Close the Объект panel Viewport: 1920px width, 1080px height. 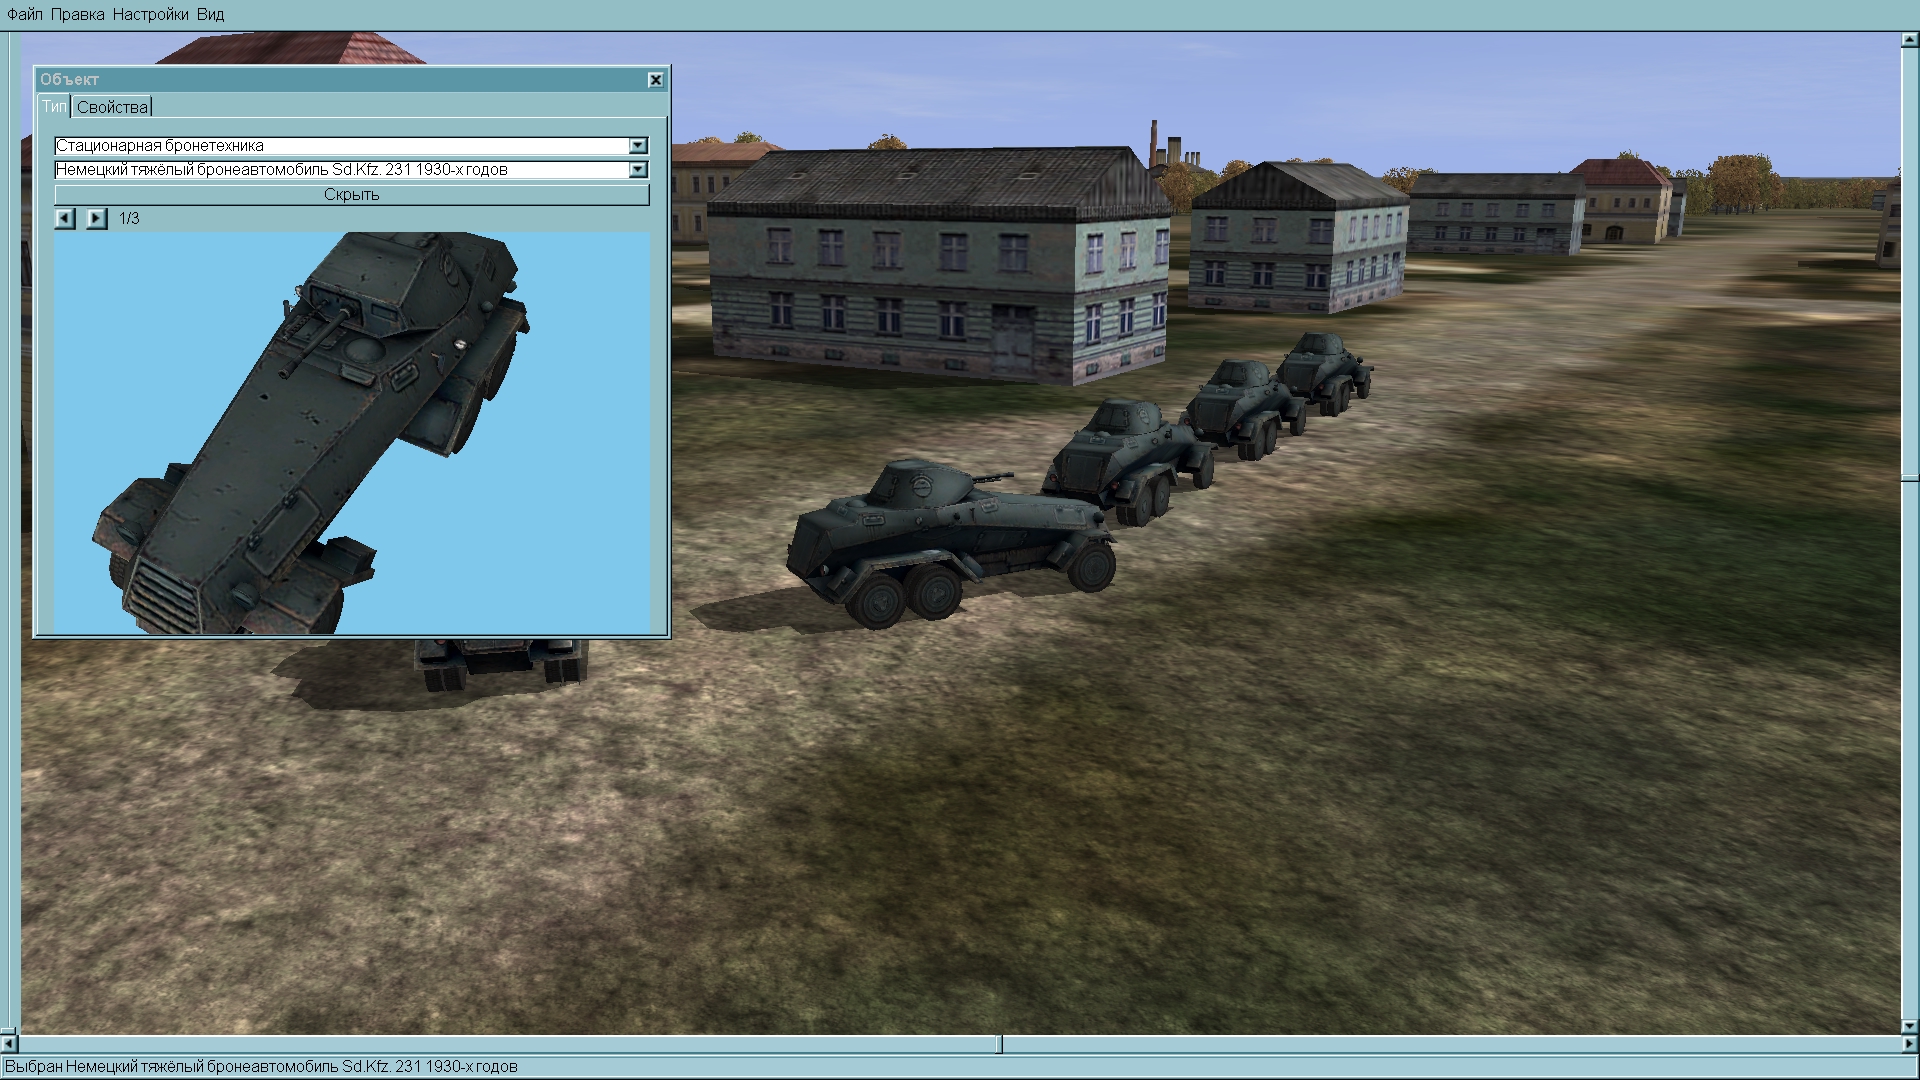[x=655, y=80]
